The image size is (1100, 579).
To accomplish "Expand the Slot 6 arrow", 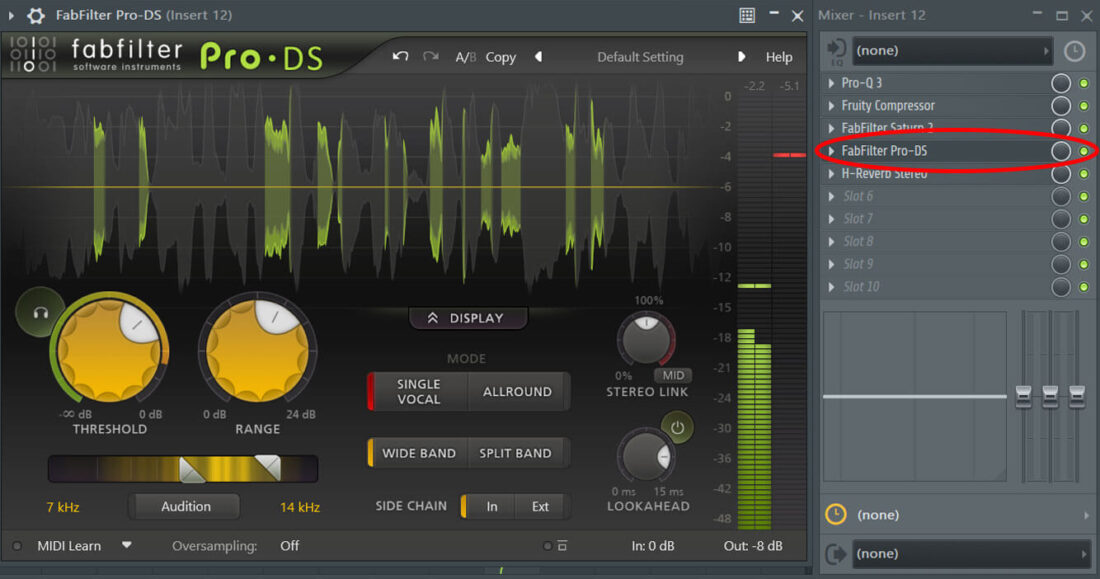I will click(831, 197).
